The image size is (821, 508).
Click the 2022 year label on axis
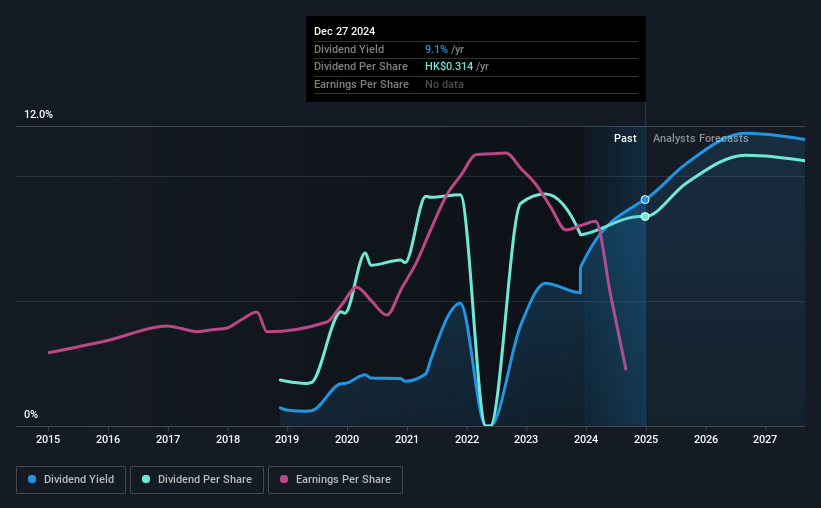[x=467, y=439]
